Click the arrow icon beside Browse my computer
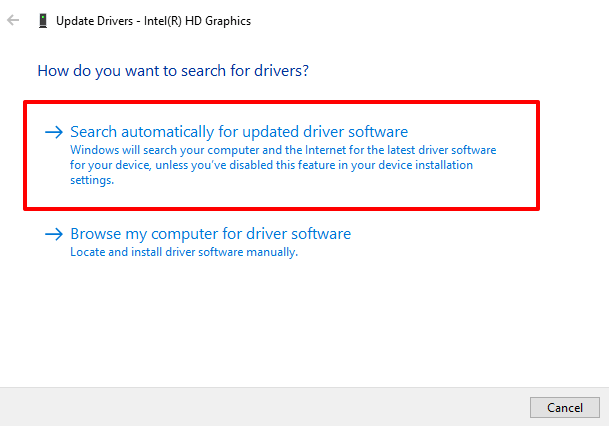The width and height of the screenshot is (609, 426). coord(54,234)
